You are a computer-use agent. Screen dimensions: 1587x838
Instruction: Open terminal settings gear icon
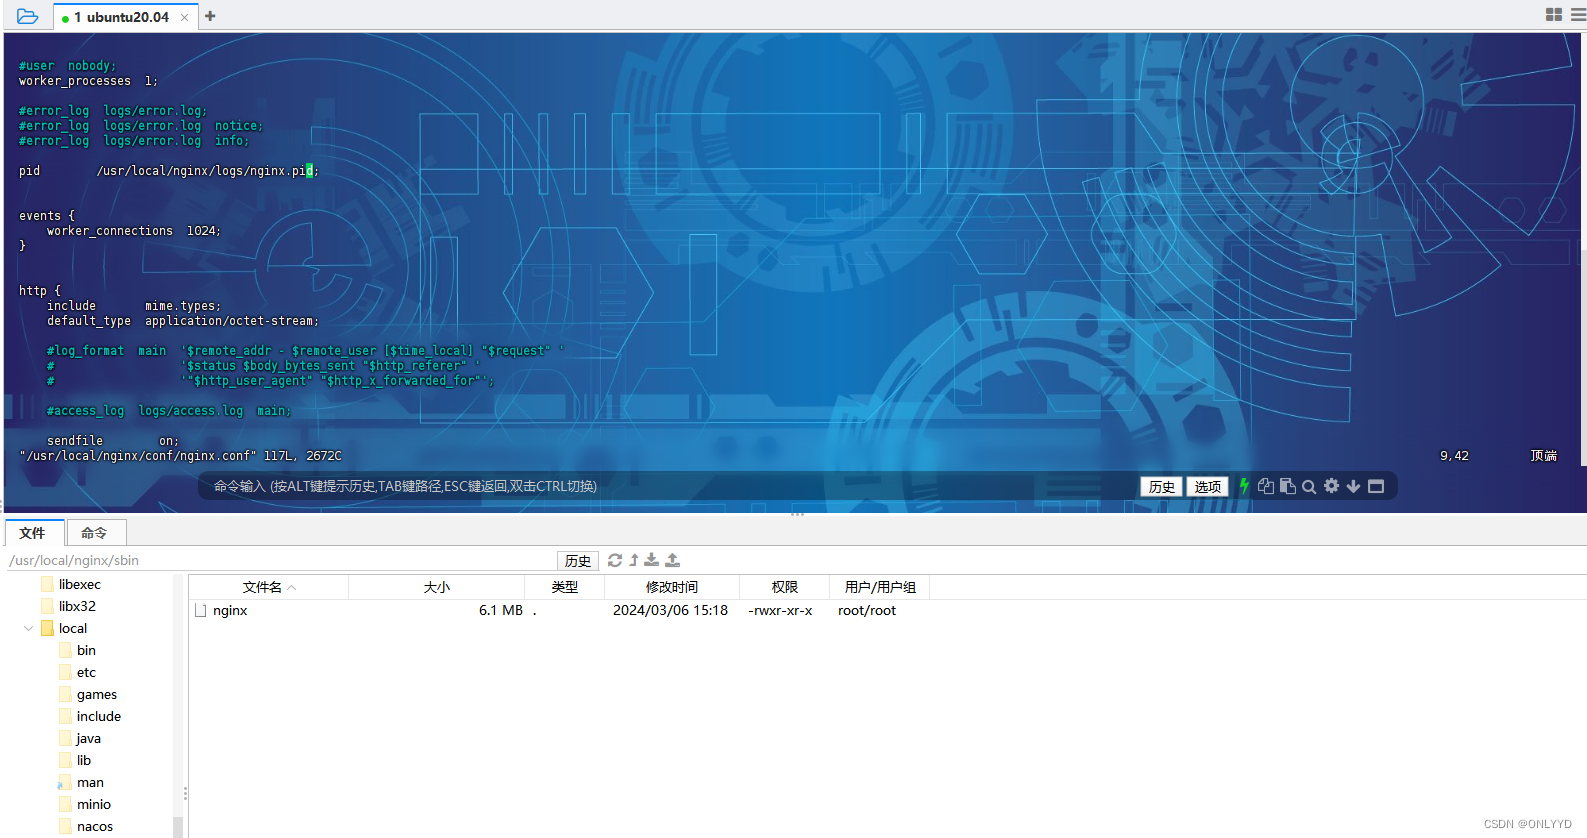pyautogui.click(x=1331, y=486)
